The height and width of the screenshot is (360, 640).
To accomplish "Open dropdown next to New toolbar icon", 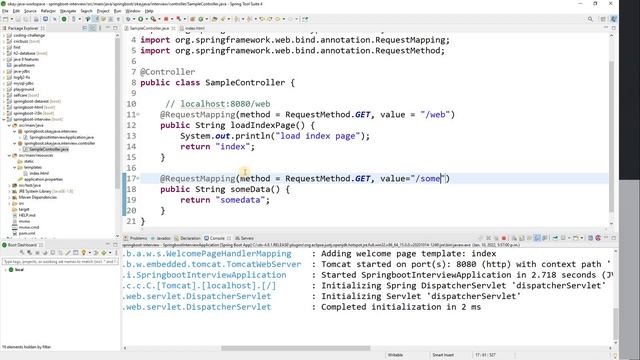I will (x=11, y=19).
